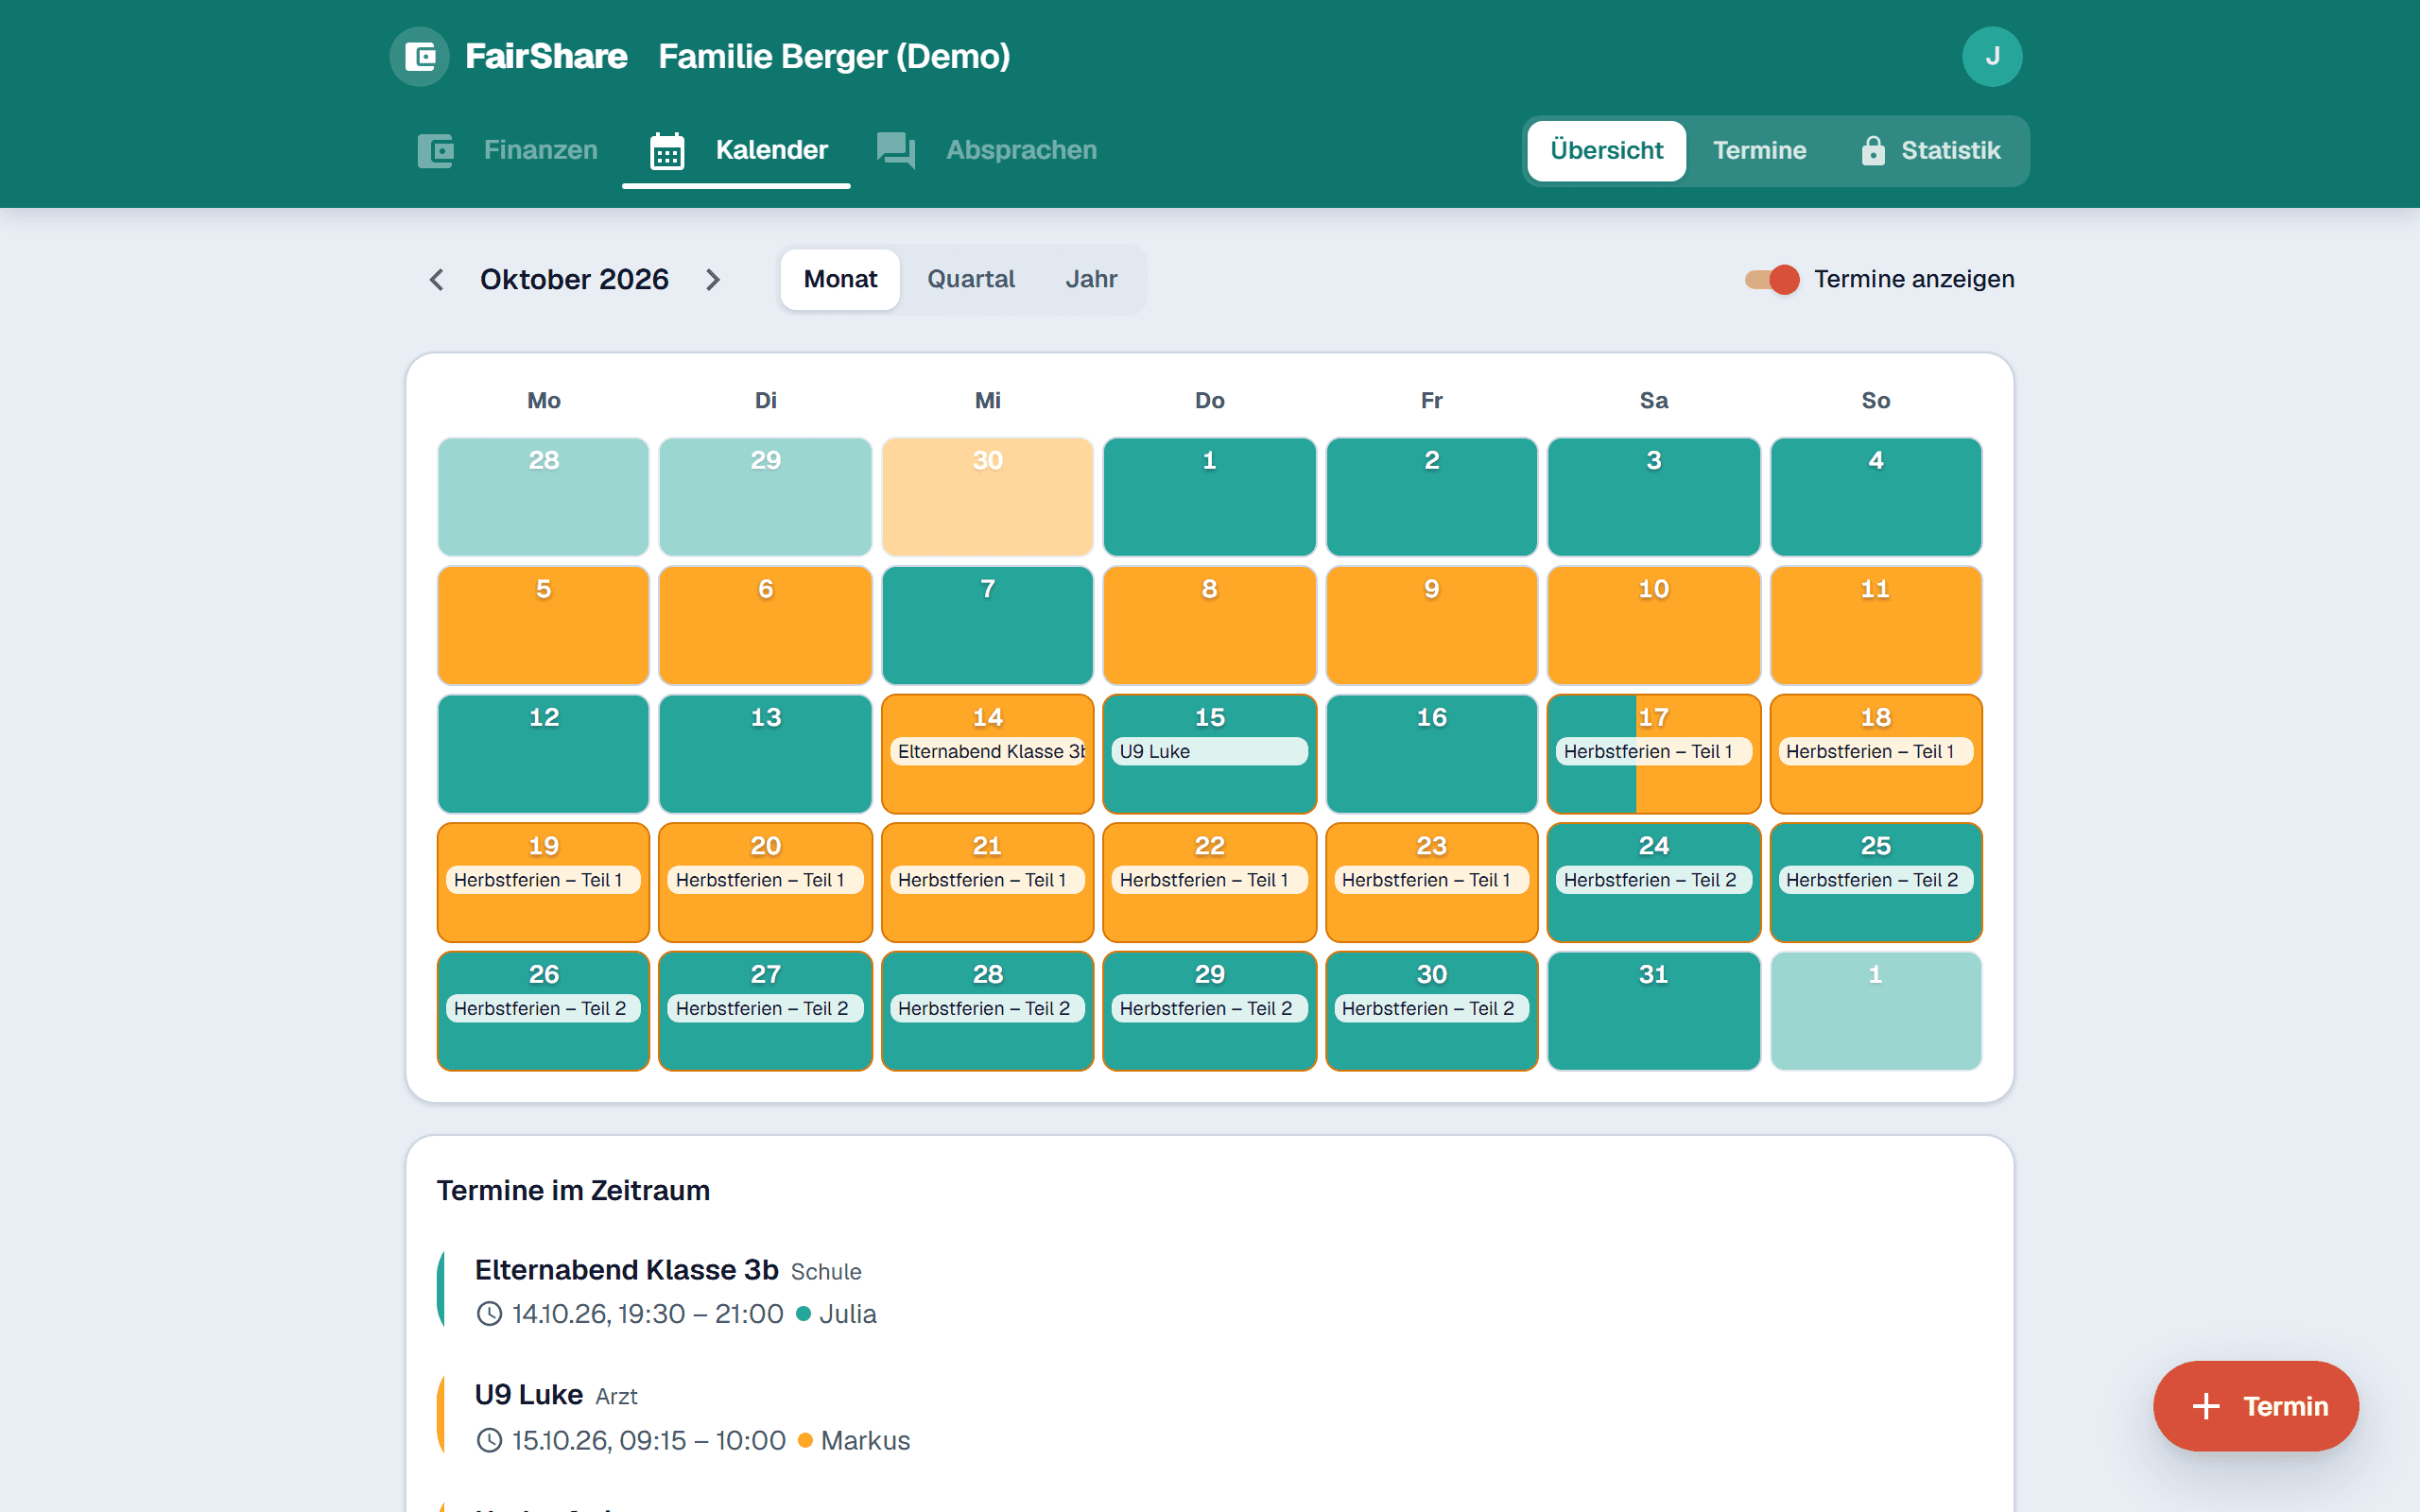The width and height of the screenshot is (2420, 1512).
Task: Select day 12 in the calendar
Action: [x=543, y=754]
